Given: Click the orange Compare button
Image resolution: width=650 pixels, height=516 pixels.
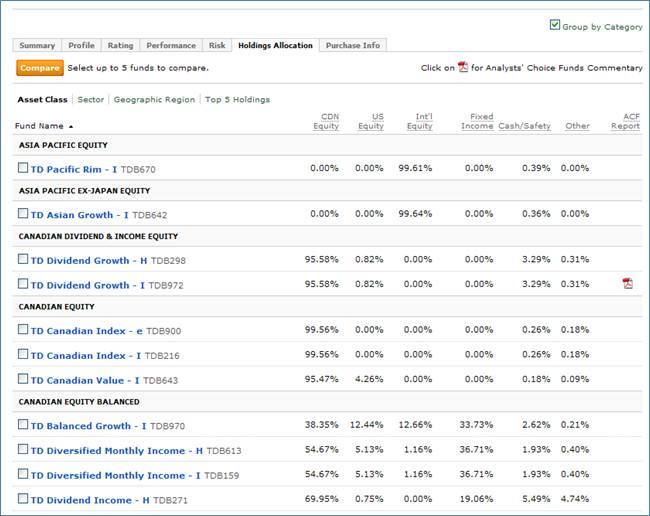Looking at the screenshot, I should point(40,68).
